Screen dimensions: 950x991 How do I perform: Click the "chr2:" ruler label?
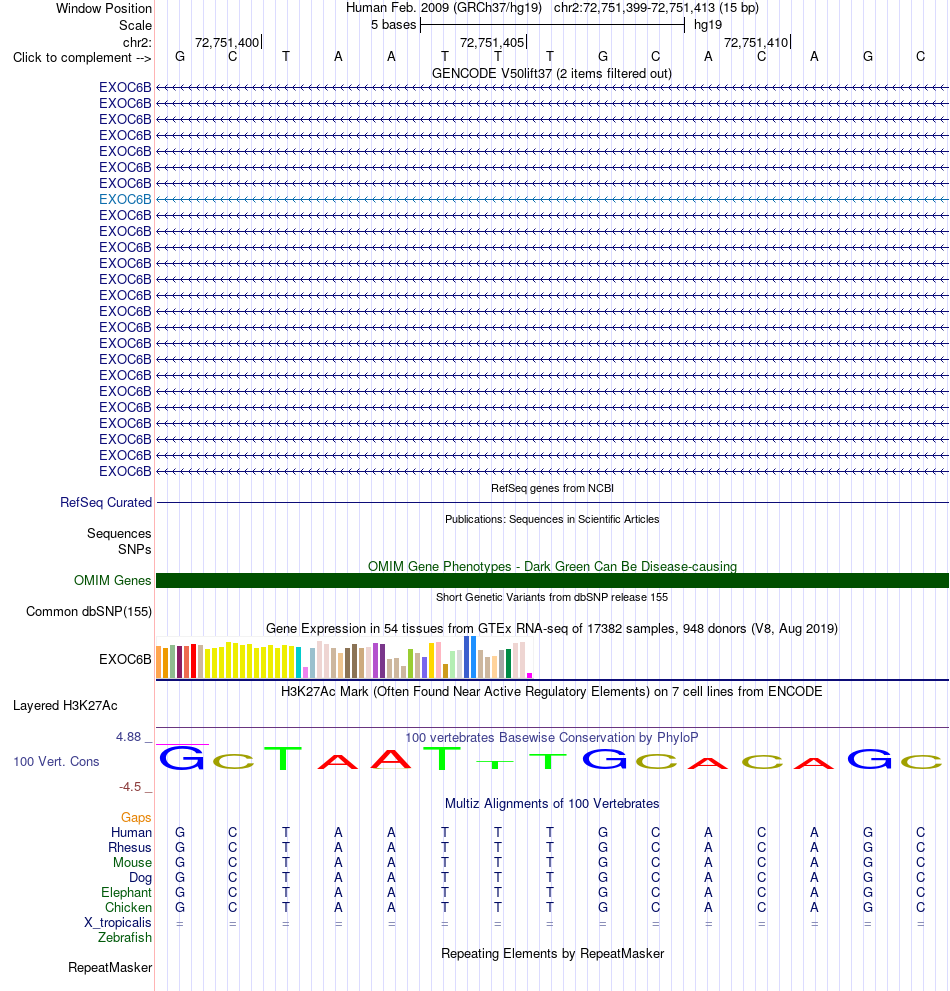137,42
